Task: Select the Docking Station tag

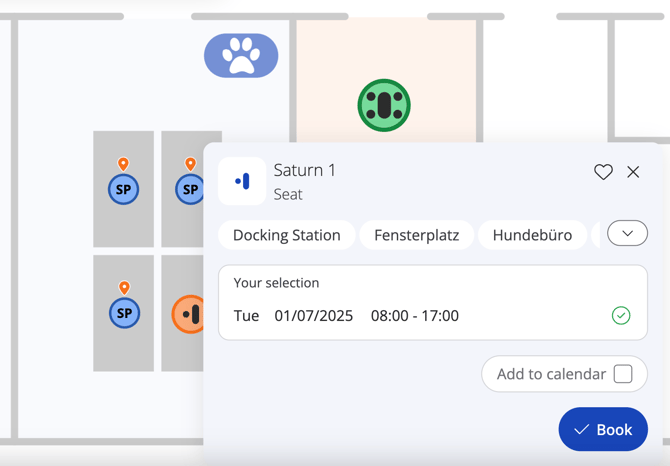Action: [x=287, y=235]
